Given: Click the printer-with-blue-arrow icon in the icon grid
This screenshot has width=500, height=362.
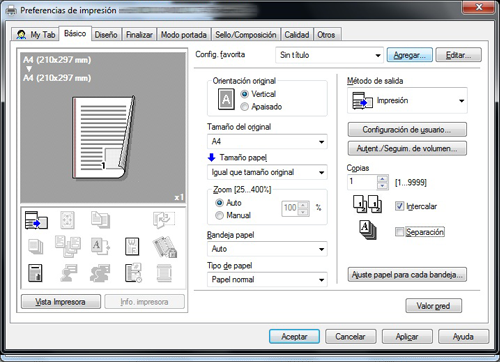Looking at the screenshot, I should [x=36, y=220].
